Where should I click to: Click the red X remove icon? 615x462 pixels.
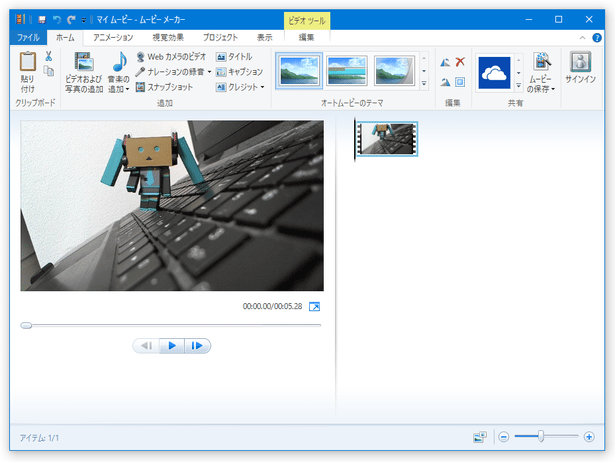pyautogui.click(x=460, y=62)
